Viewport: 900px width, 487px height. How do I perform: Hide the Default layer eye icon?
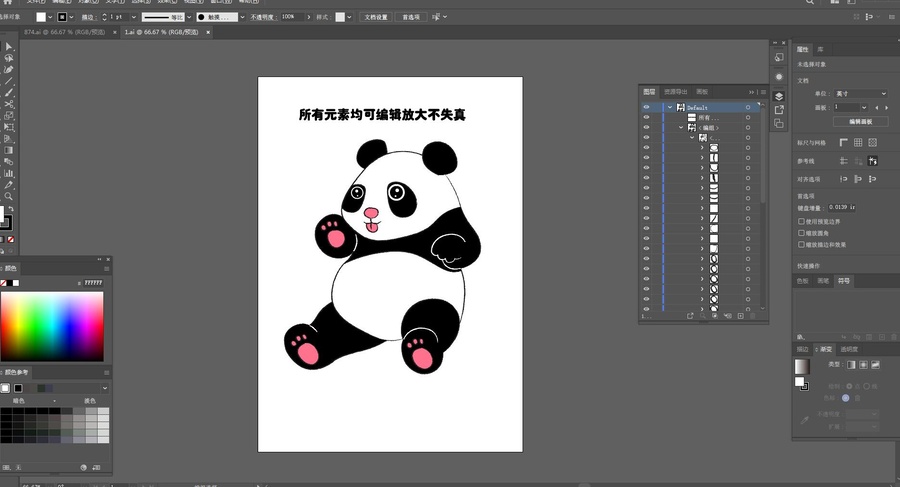pyautogui.click(x=646, y=107)
